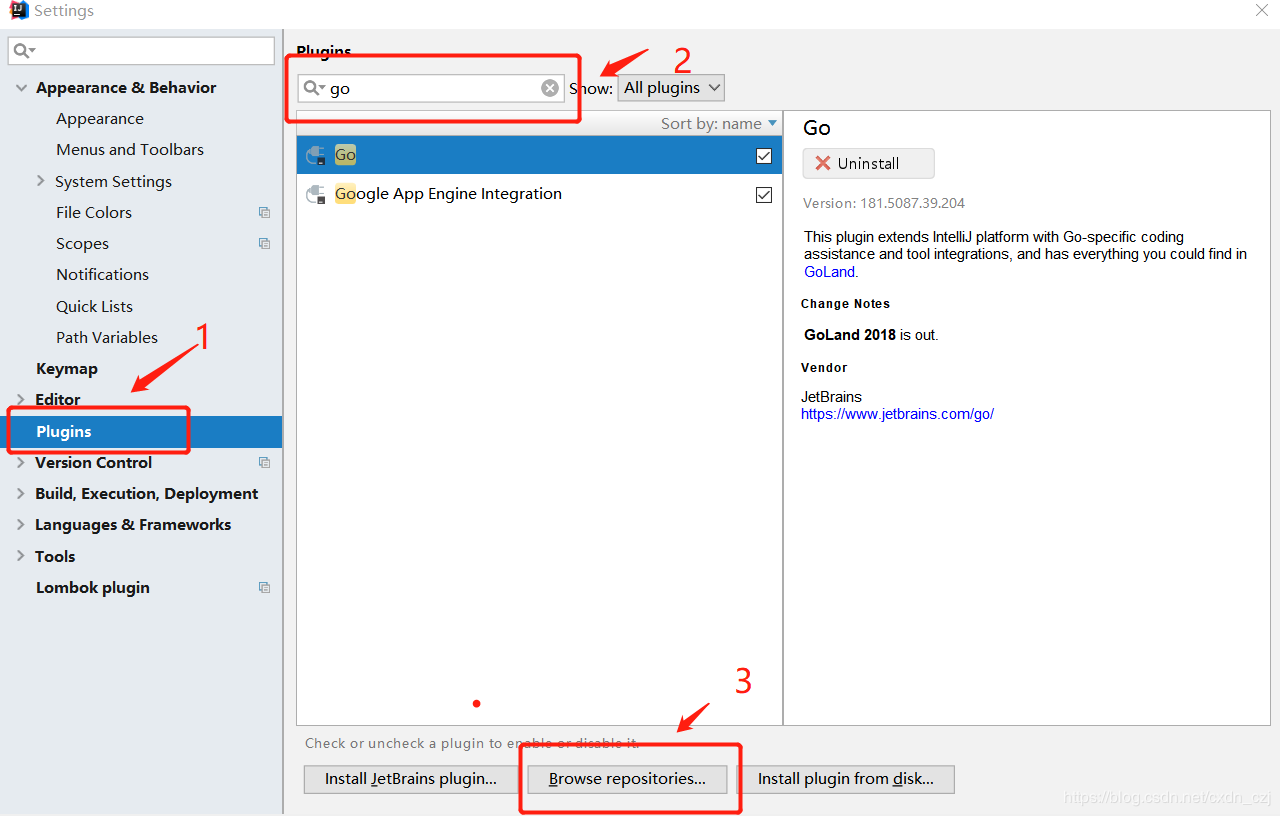Click the IntelliJ IDEA logo in title bar
Image resolution: width=1280 pixels, height=816 pixels.
point(18,11)
